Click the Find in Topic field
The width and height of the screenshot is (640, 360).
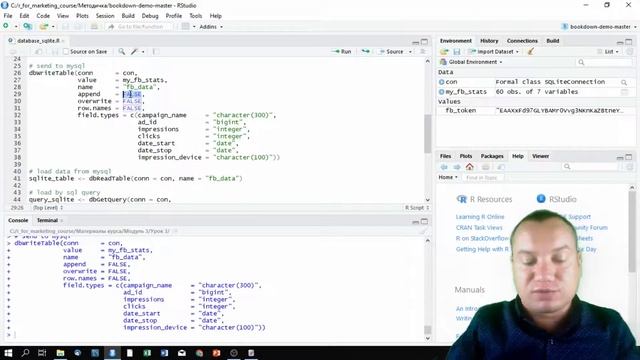(x=483, y=178)
